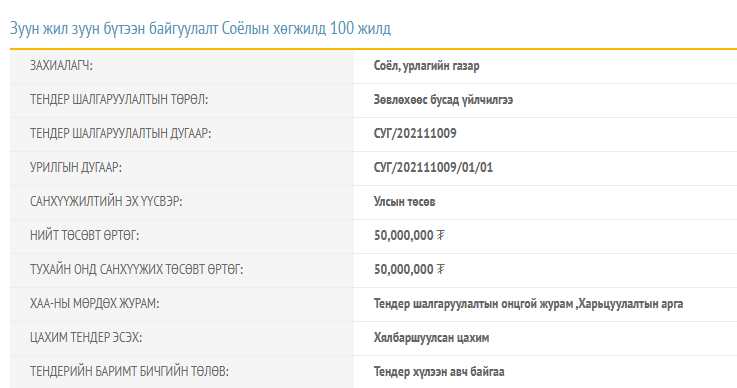Select the УРИЛГЫН ДУГААР label
737x388 pixels.
pyautogui.click(x=76, y=167)
